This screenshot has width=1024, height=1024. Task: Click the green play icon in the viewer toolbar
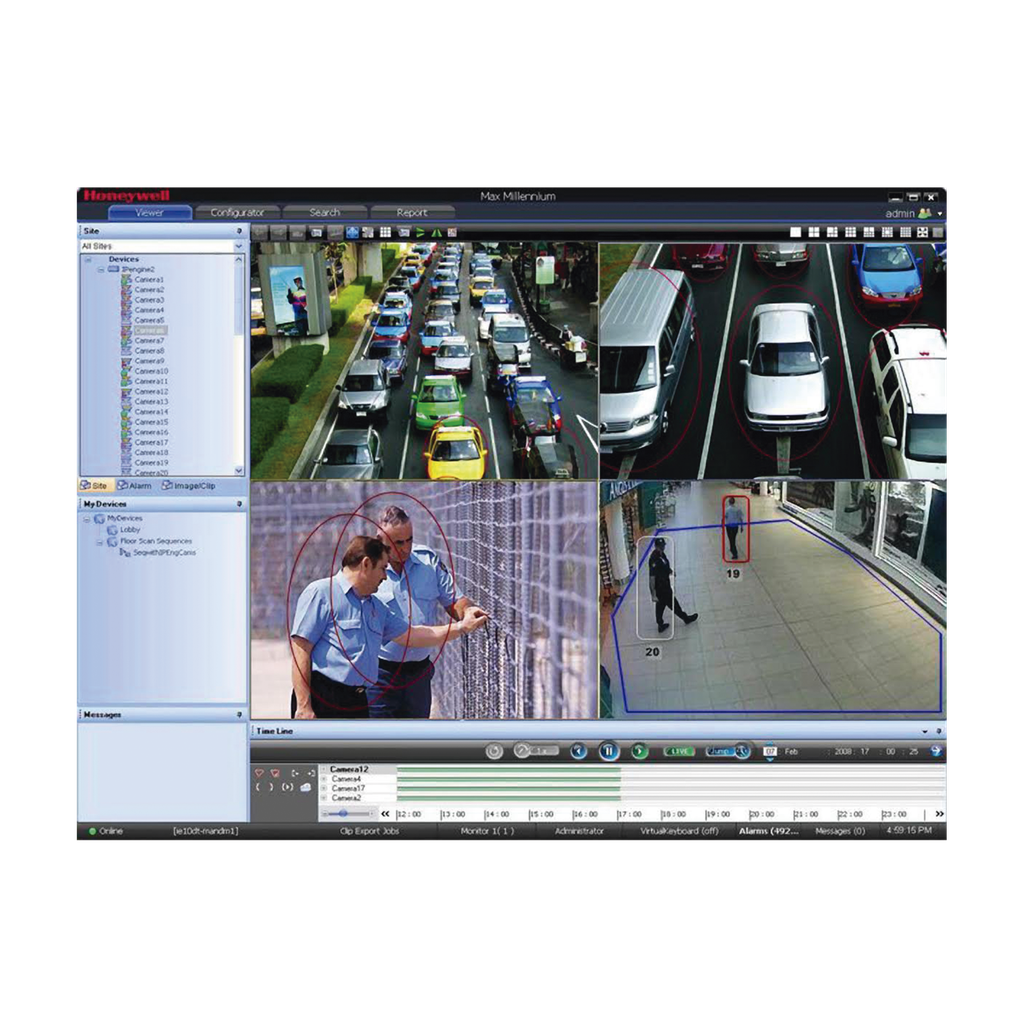coord(418,232)
